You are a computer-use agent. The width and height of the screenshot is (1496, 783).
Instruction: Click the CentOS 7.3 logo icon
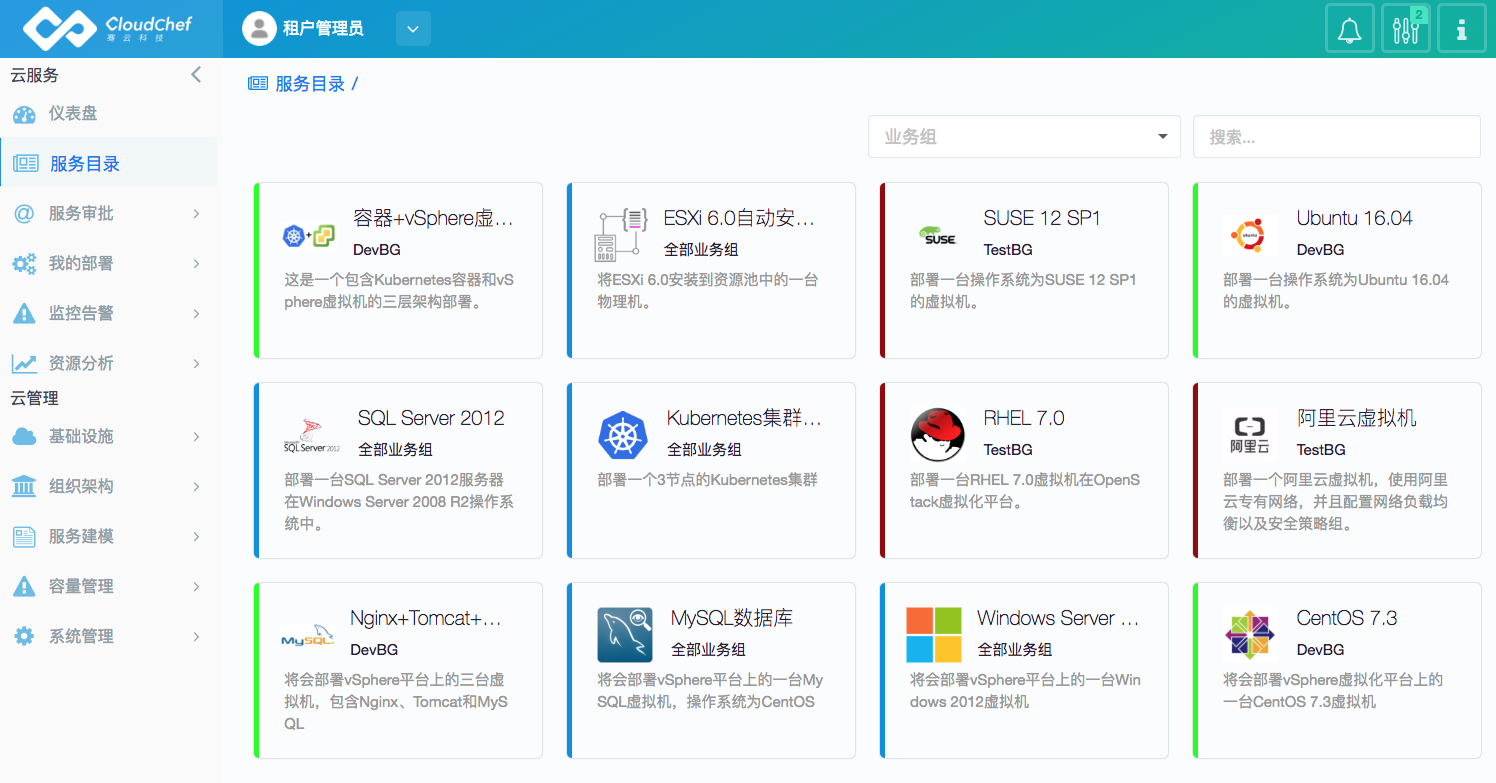point(1249,635)
